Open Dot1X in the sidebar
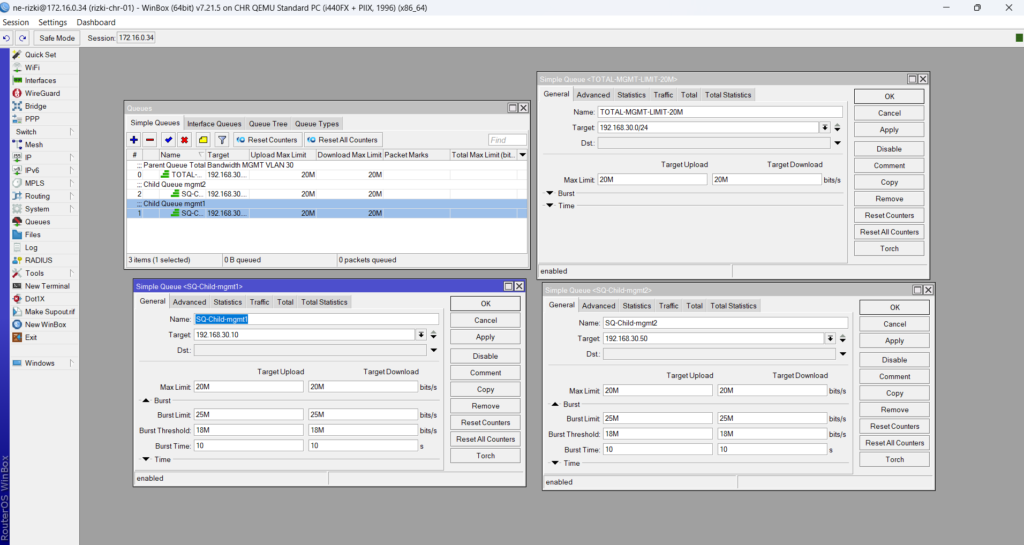This screenshot has height=545, width=1024. [35, 299]
